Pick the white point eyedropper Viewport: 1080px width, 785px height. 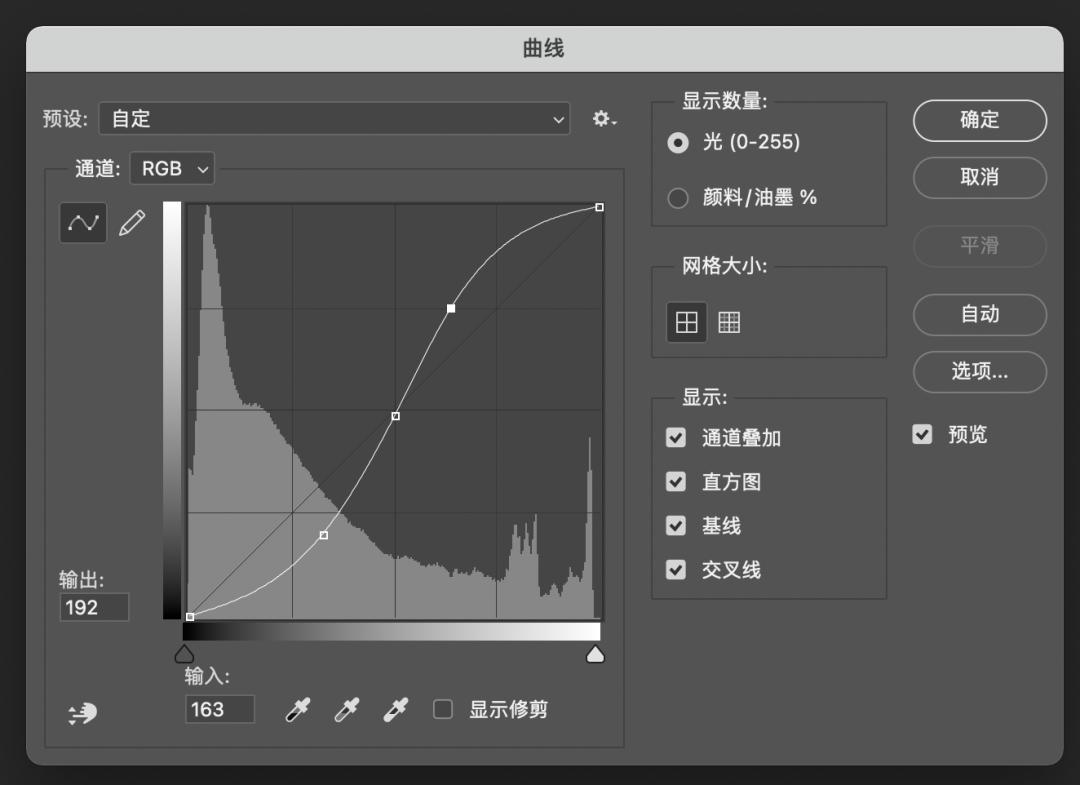pos(395,709)
